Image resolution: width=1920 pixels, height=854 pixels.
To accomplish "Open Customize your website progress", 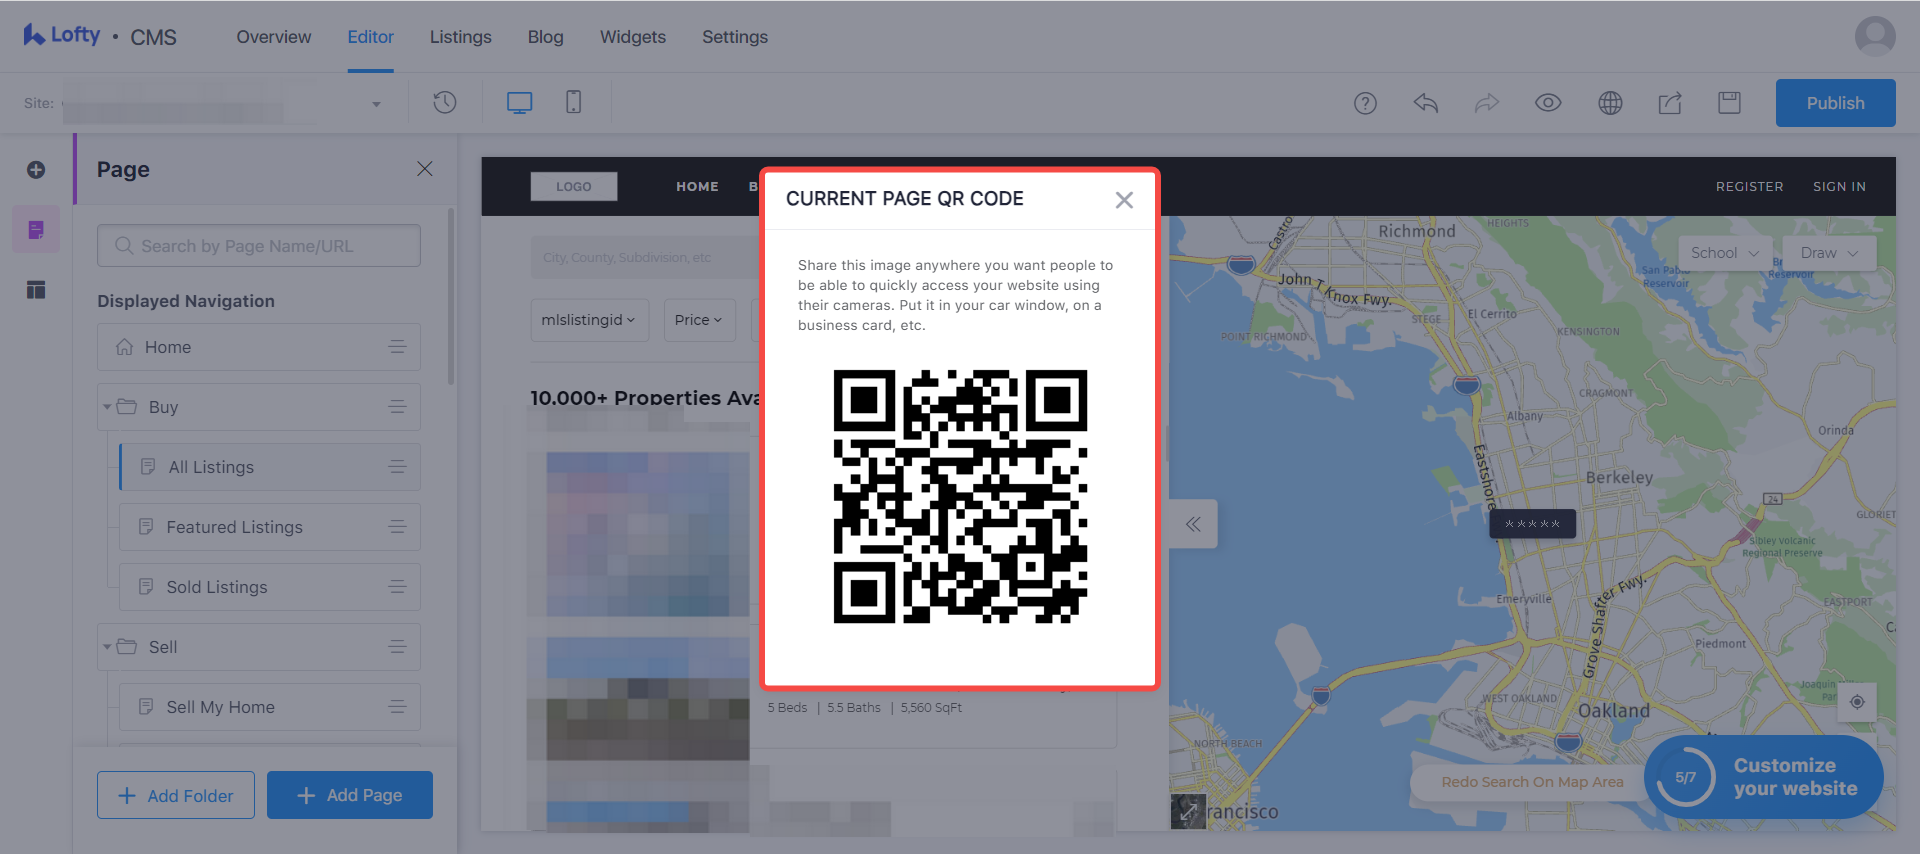I will 1764,777.
